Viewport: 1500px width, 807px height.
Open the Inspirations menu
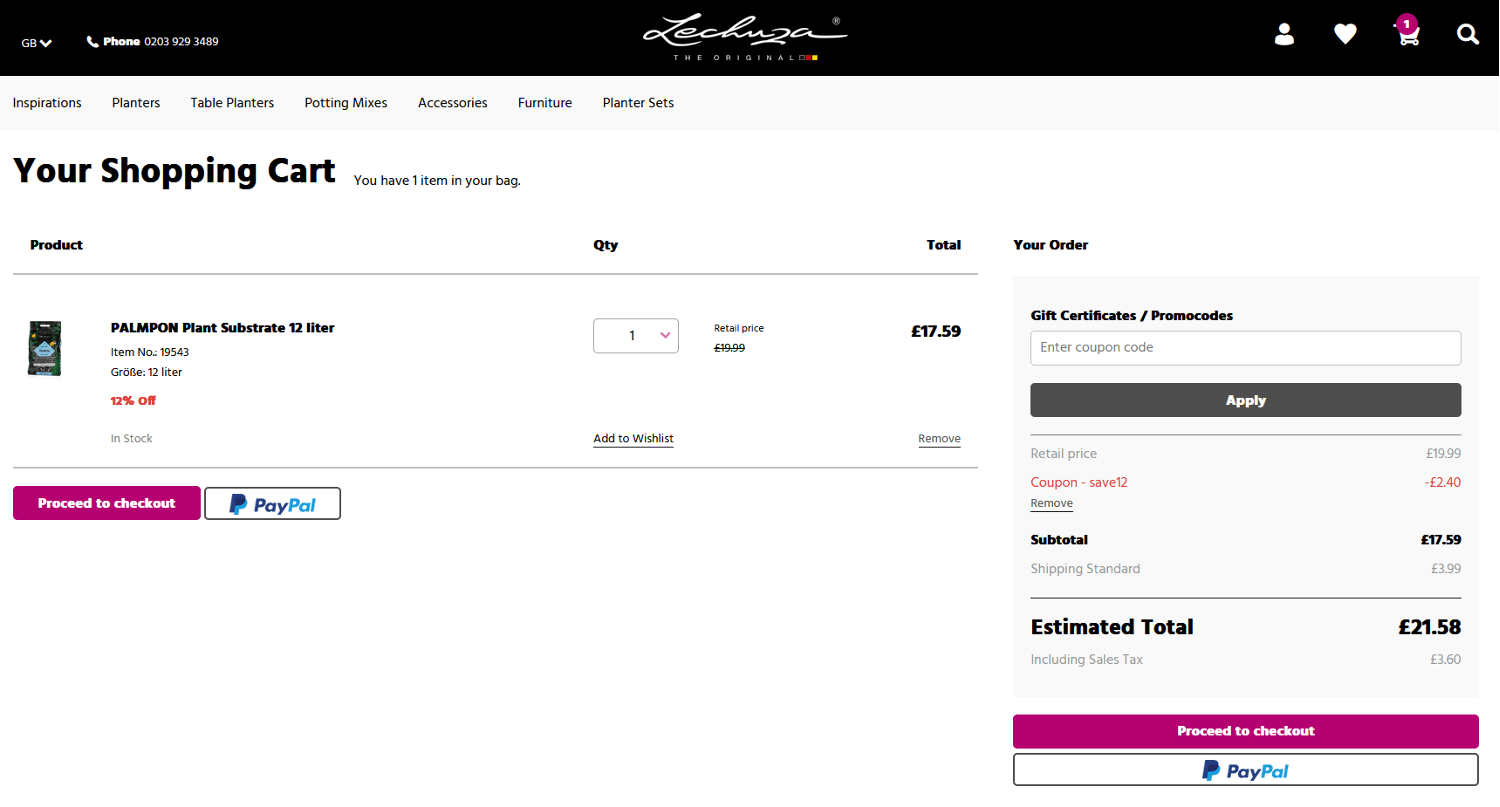point(47,103)
